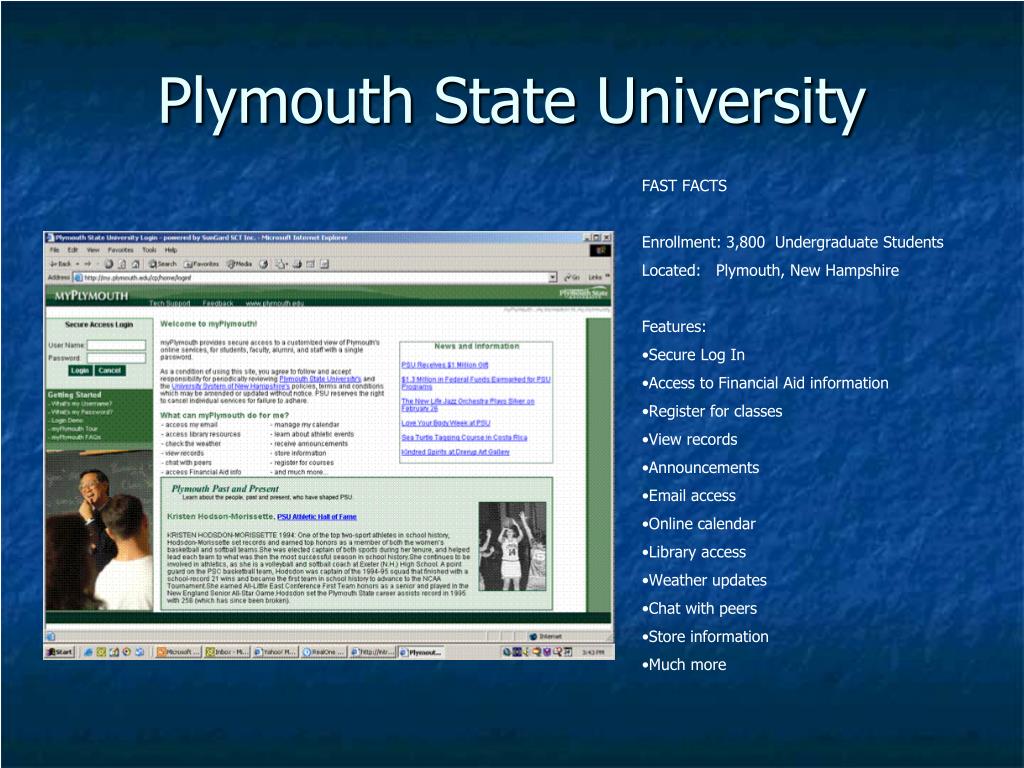
Task: Open the File menu
Action: (x=54, y=250)
